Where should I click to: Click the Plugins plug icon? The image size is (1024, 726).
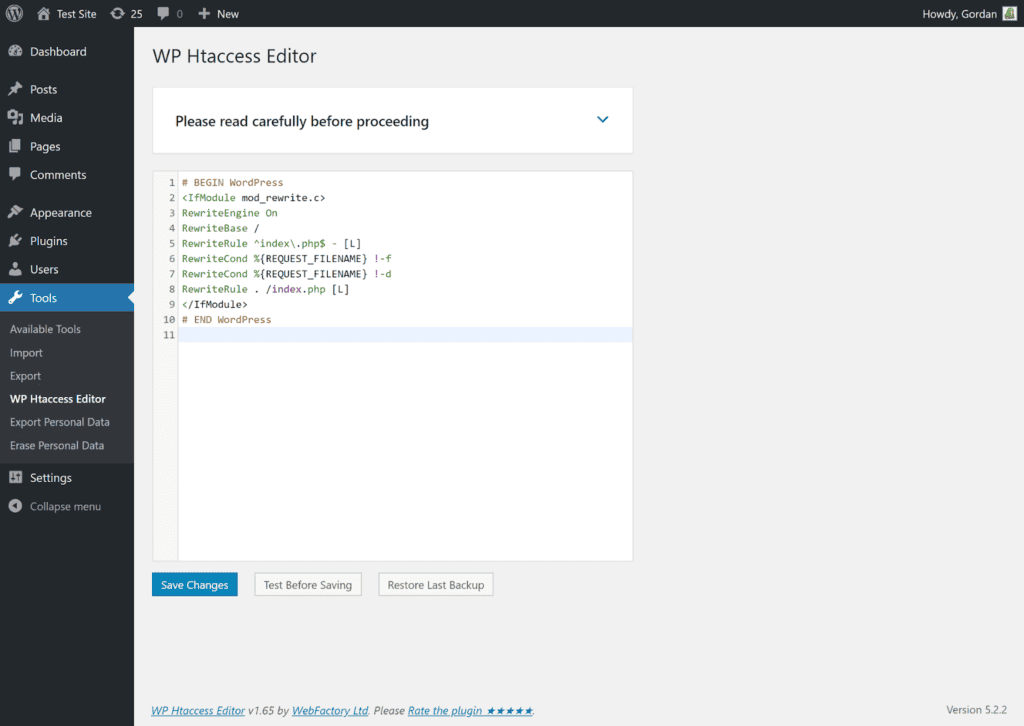pos(16,240)
